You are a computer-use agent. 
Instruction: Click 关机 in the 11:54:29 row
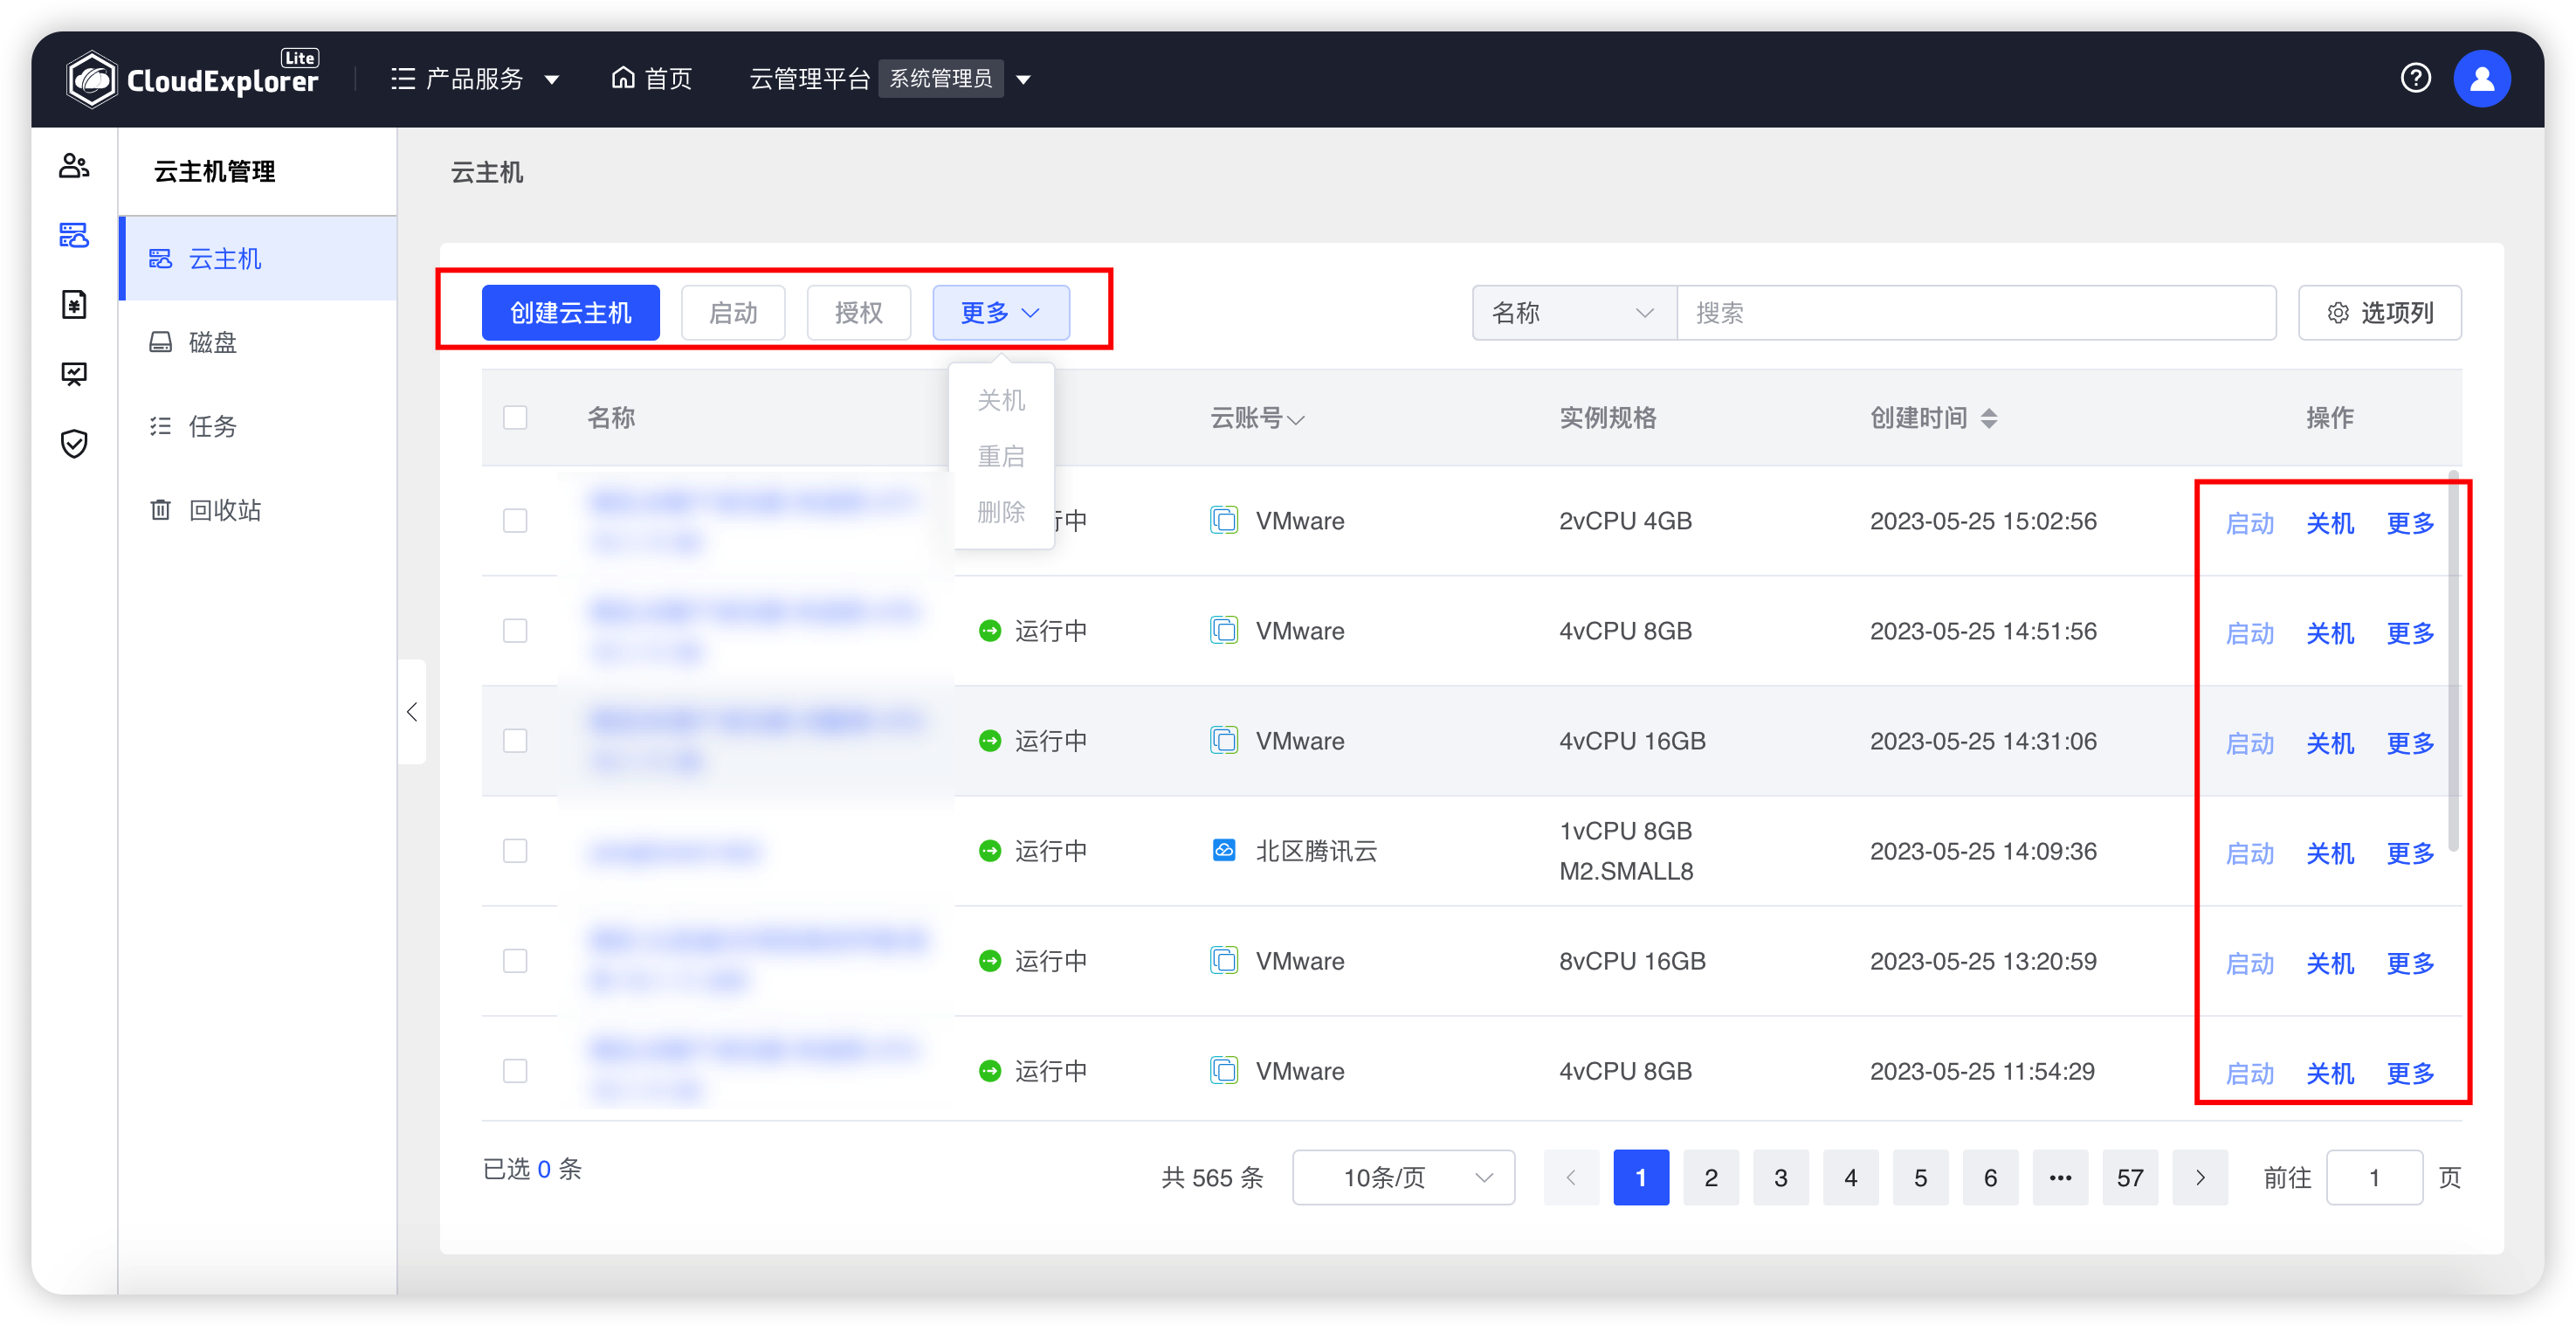pos(2329,1073)
